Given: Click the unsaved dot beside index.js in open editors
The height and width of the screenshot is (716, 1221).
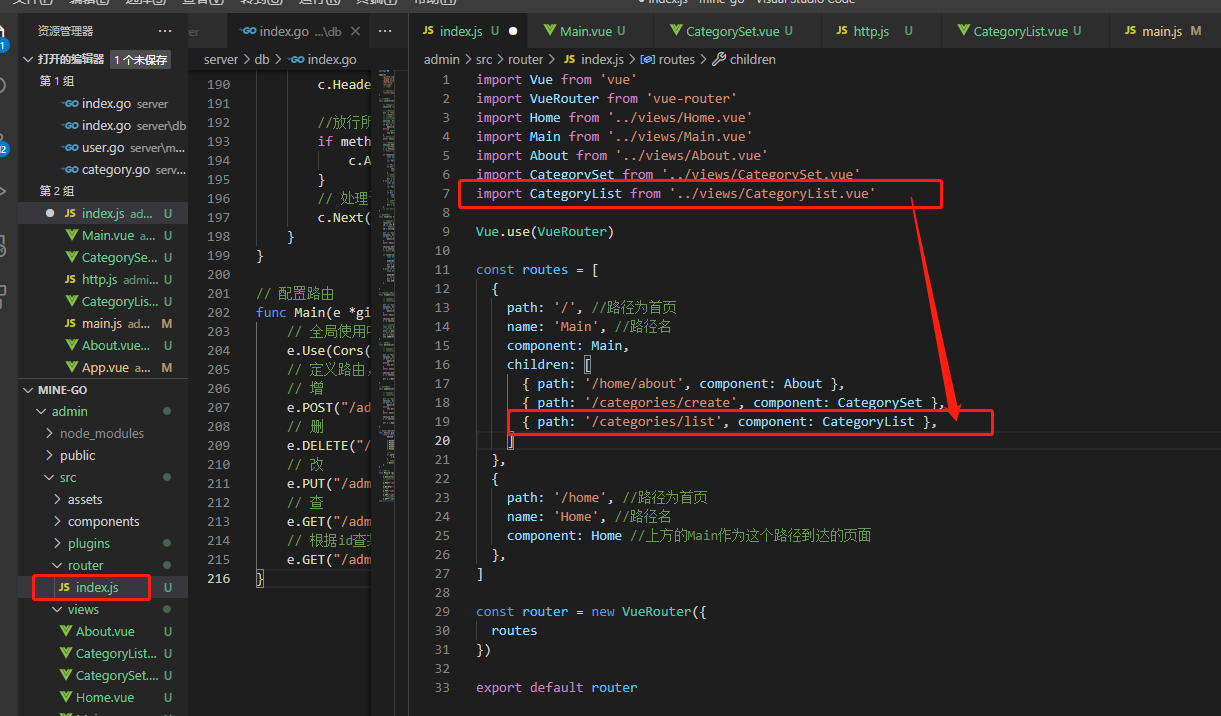Looking at the screenshot, I should tap(50, 214).
